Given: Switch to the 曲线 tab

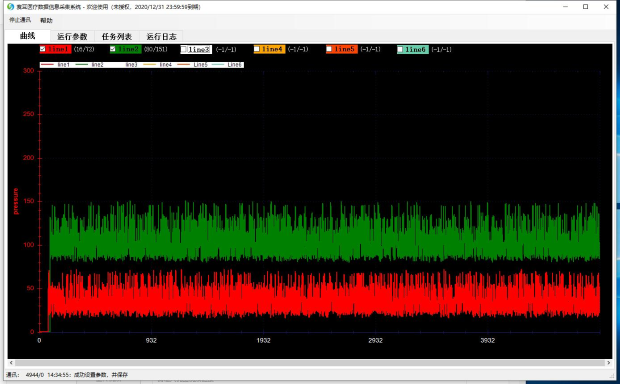Looking at the screenshot, I should (x=28, y=36).
